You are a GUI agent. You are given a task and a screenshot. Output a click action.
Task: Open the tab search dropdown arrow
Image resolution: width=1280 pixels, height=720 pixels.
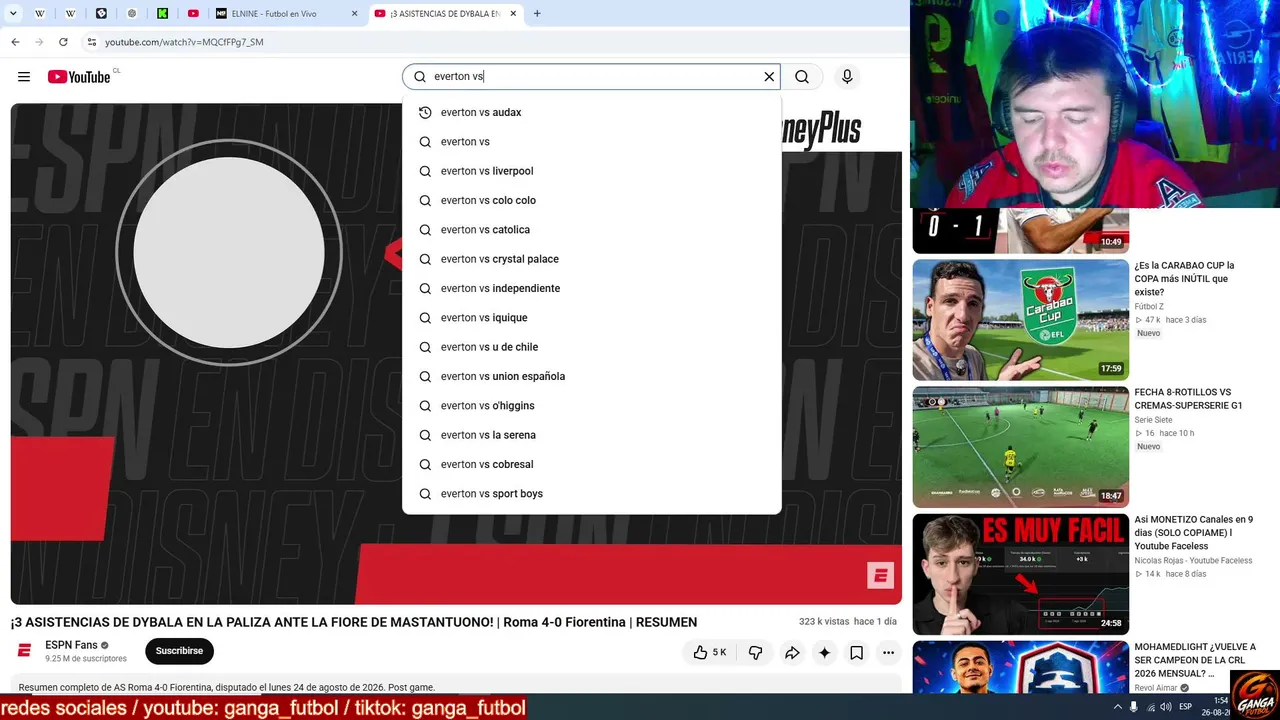(13, 14)
